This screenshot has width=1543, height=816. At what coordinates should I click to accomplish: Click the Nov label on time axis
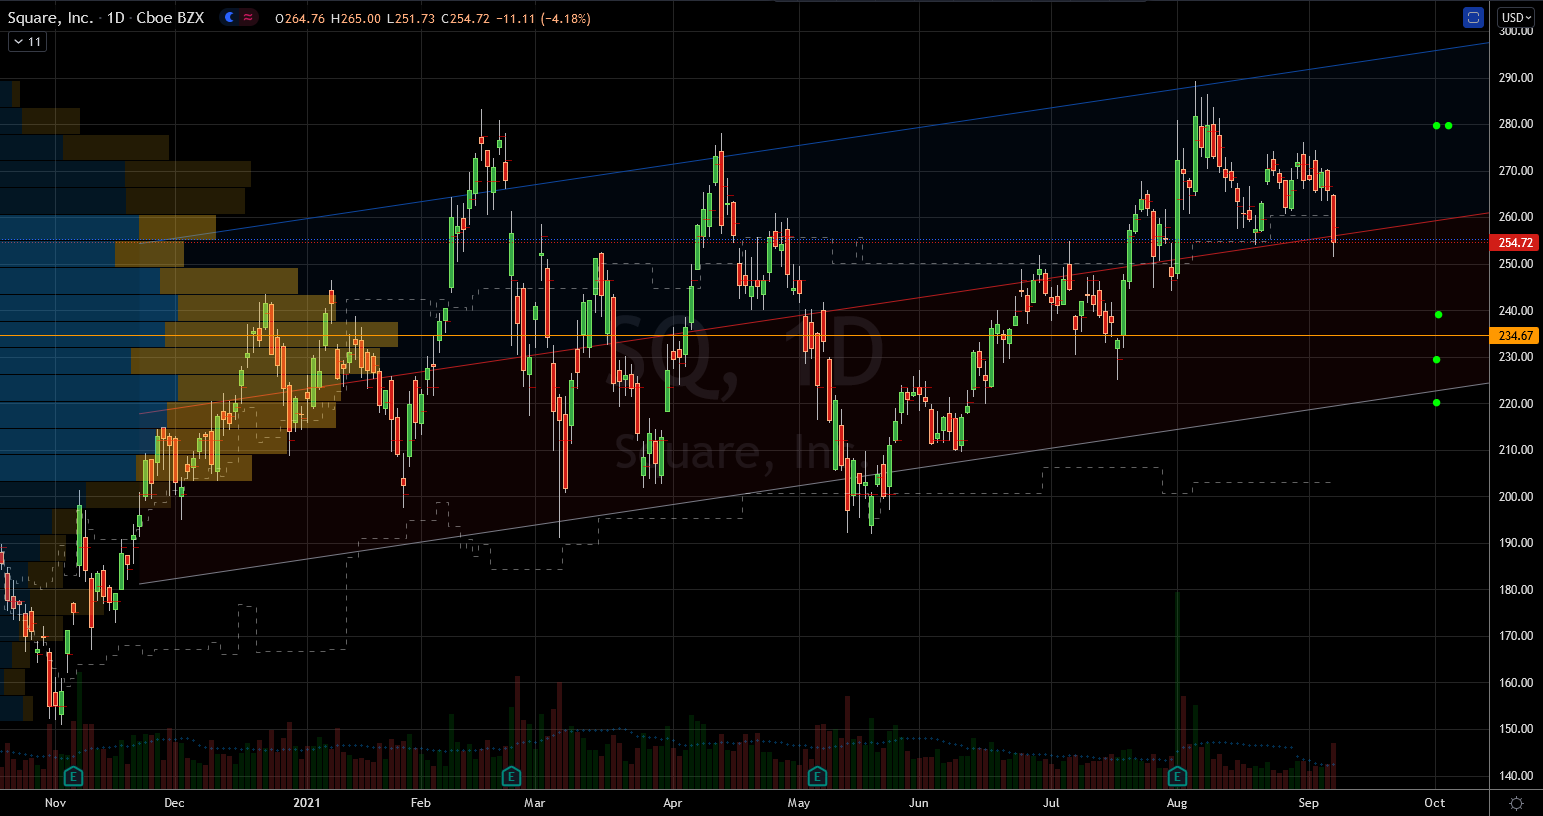[x=56, y=803]
